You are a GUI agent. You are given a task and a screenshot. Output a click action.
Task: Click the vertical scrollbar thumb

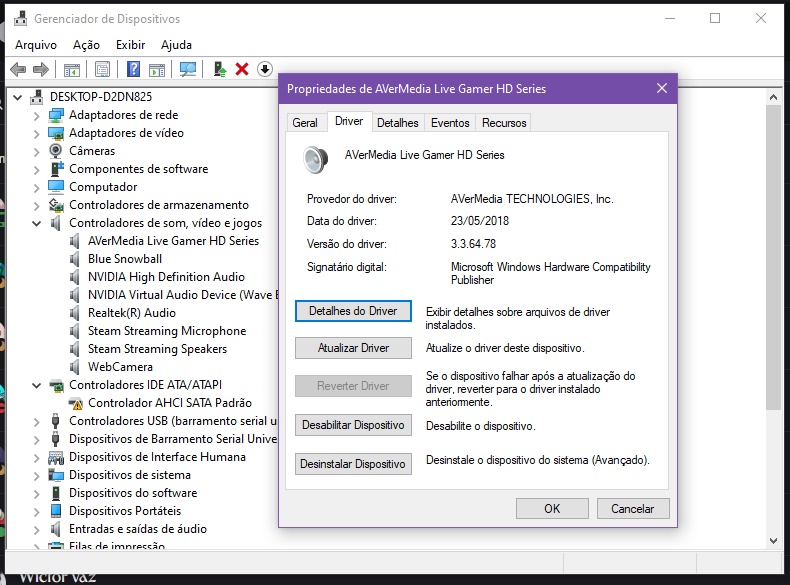(x=773, y=257)
